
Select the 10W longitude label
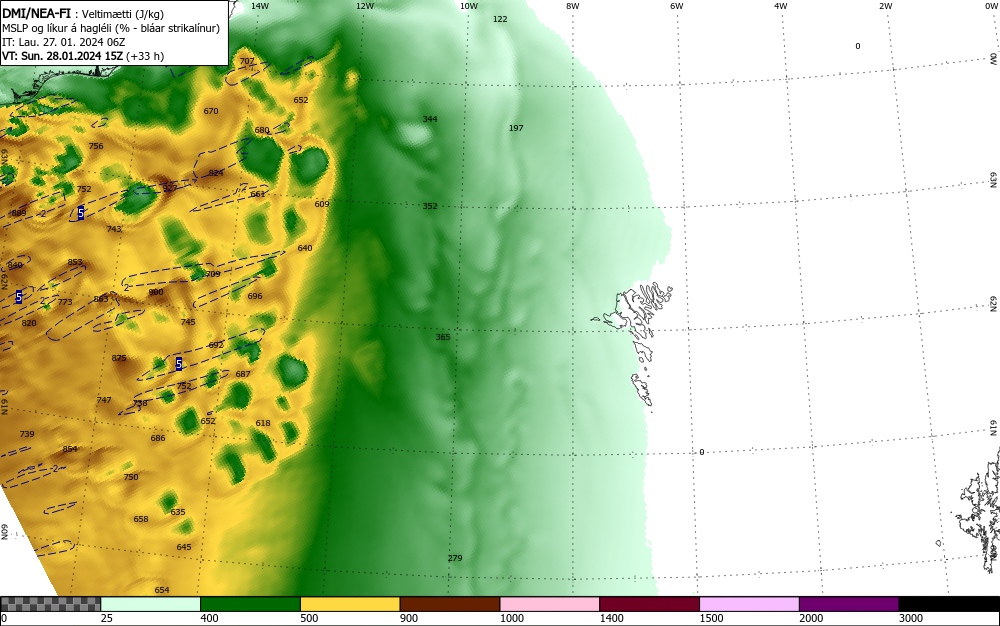click(469, 6)
